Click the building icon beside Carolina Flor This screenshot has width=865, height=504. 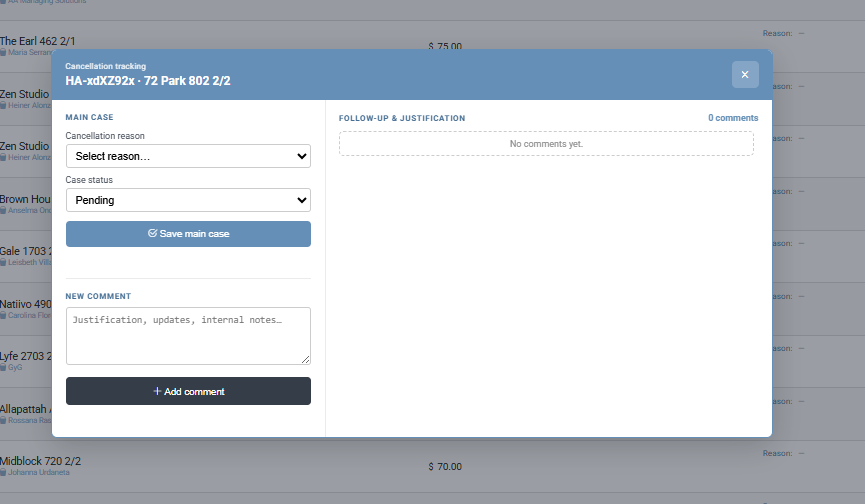[x=3, y=315]
